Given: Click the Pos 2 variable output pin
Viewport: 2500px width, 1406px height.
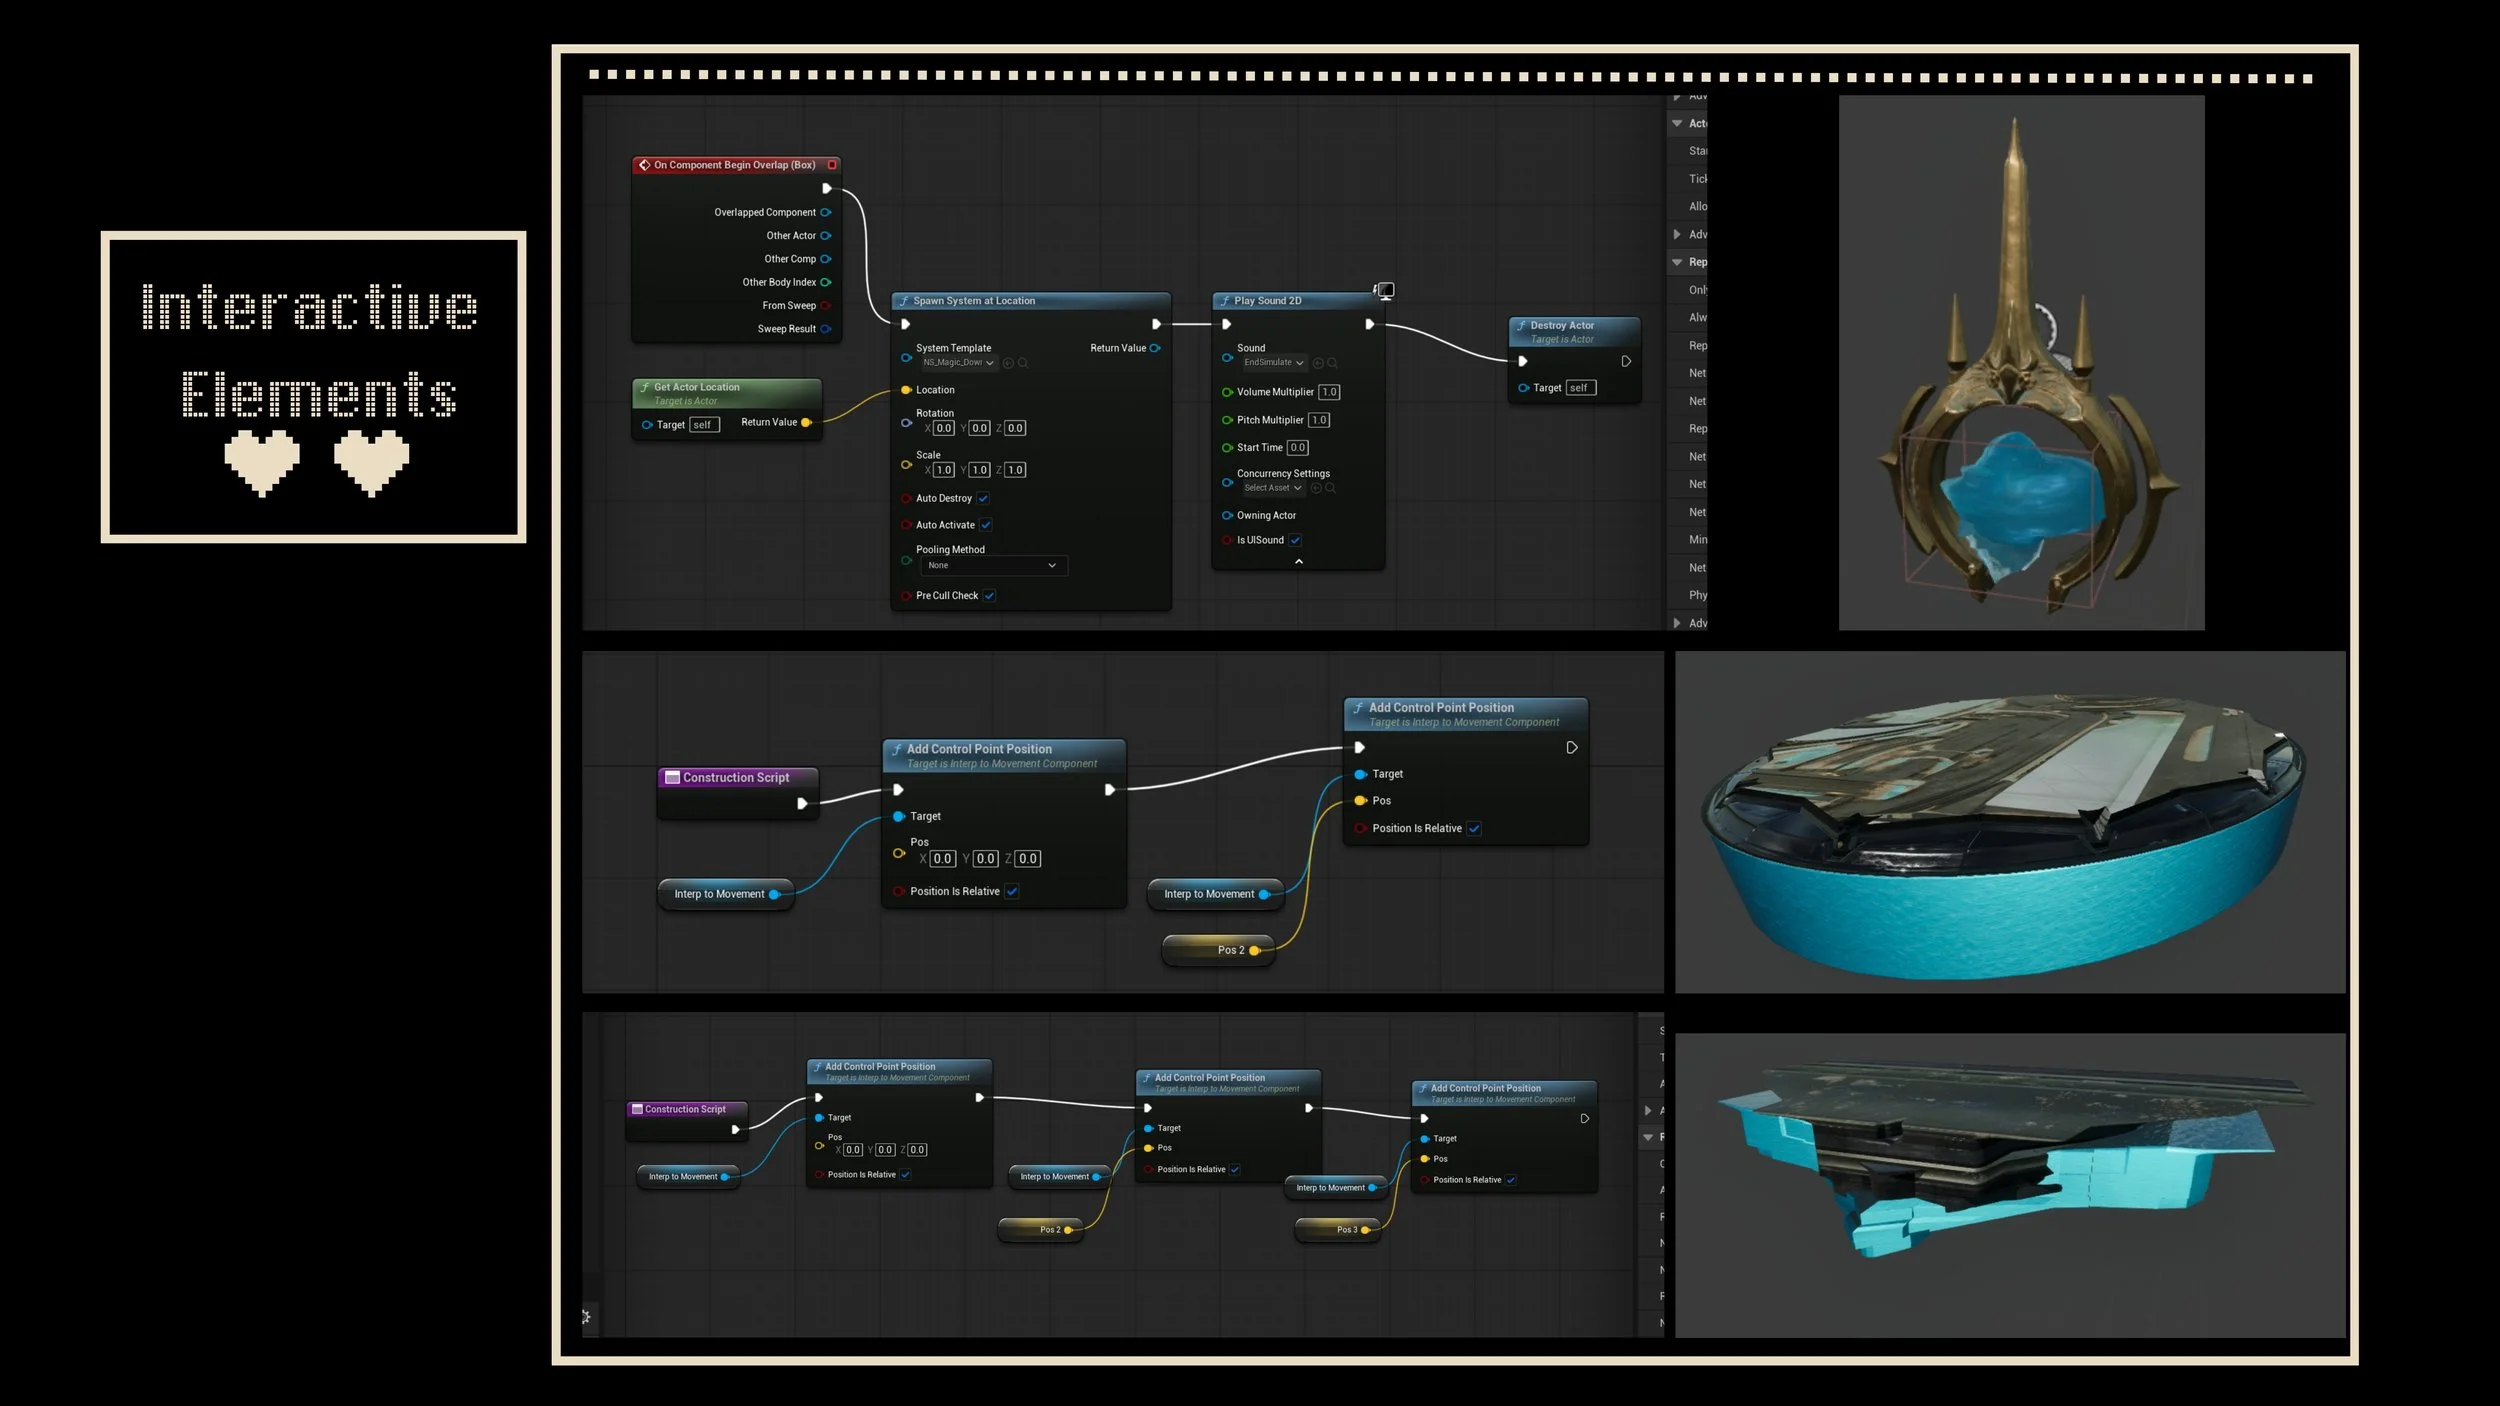Looking at the screenshot, I should point(1254,950).
